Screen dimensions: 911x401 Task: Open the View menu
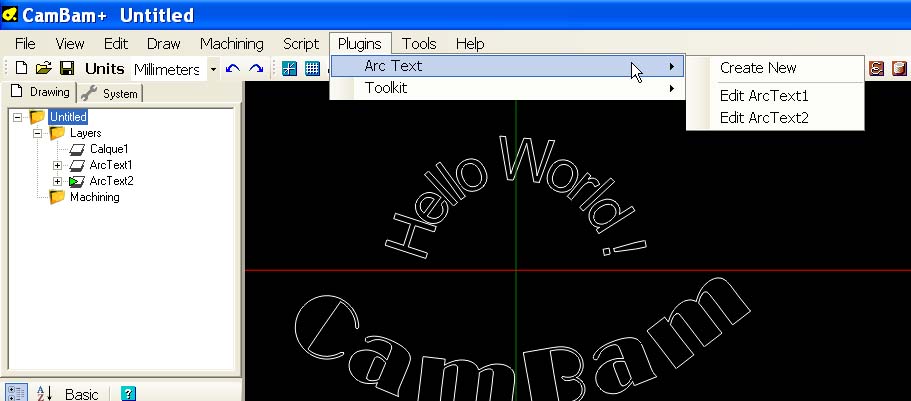(x=70, y=44)
